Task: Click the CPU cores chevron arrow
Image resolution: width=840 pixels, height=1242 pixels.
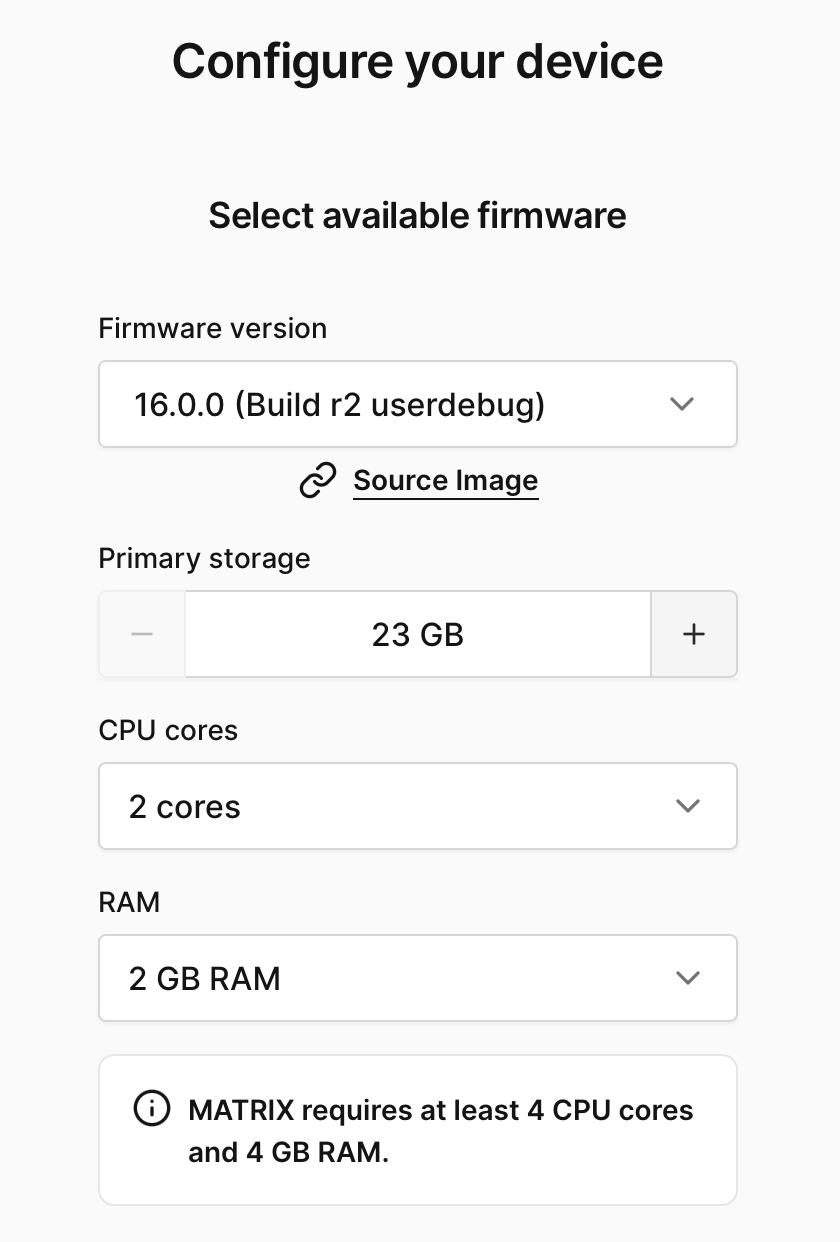Action: coord(688,806)
